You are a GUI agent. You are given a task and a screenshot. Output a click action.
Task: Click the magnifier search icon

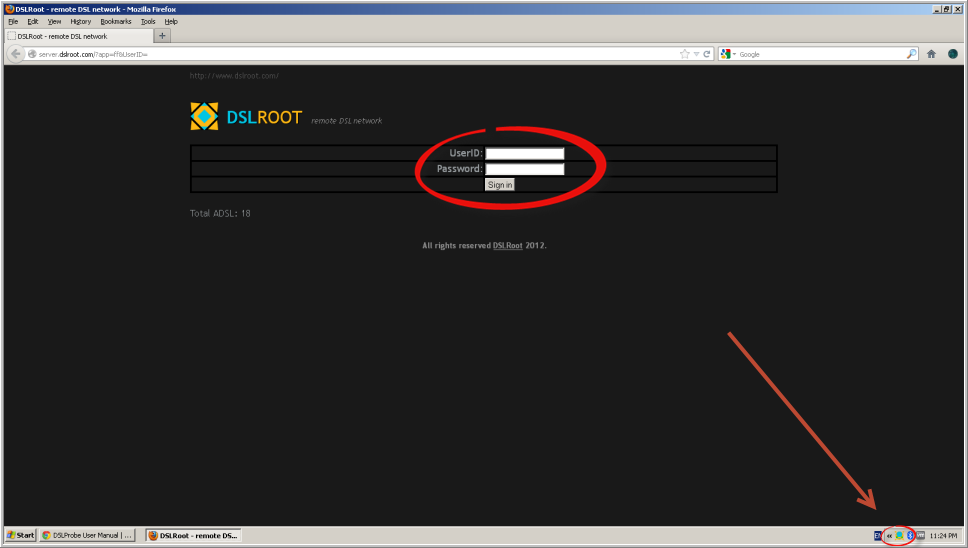911,54
